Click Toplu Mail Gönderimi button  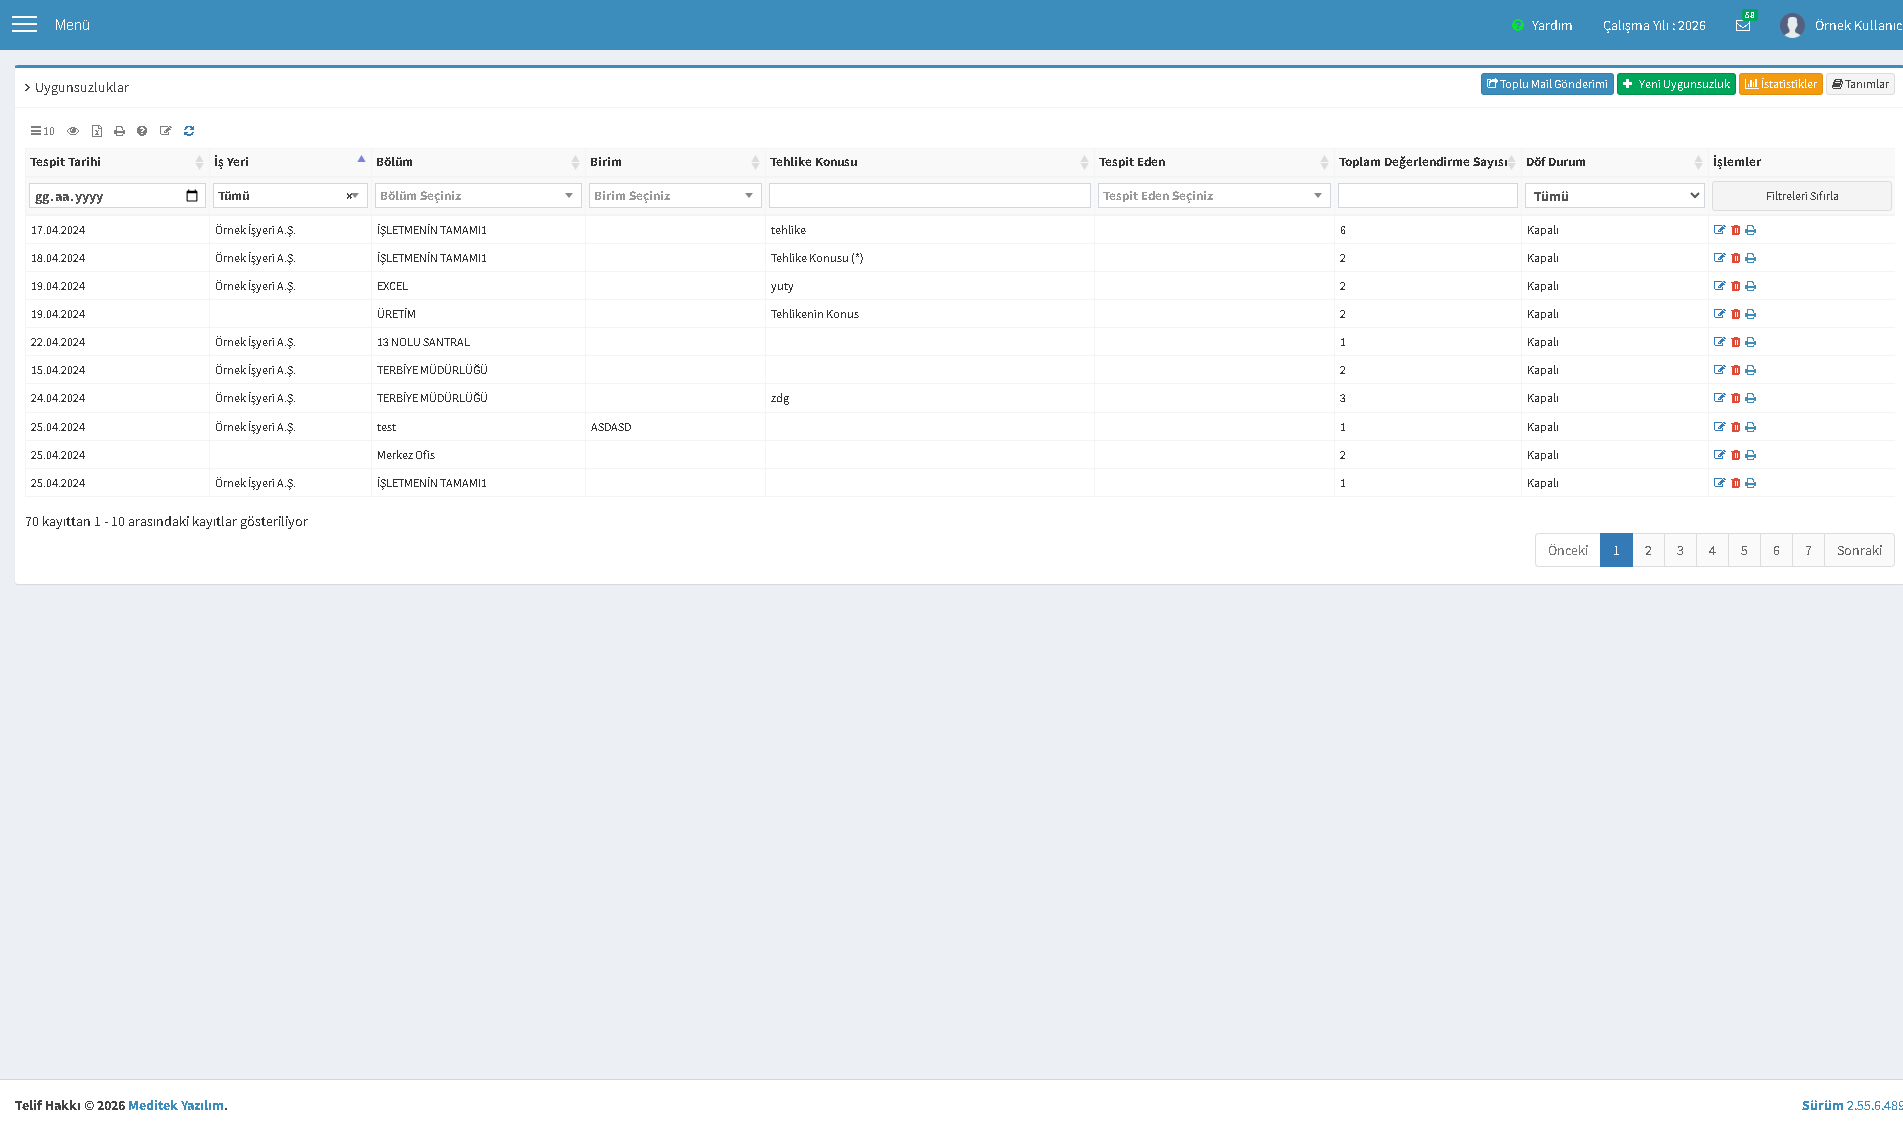pos(1547,84)
